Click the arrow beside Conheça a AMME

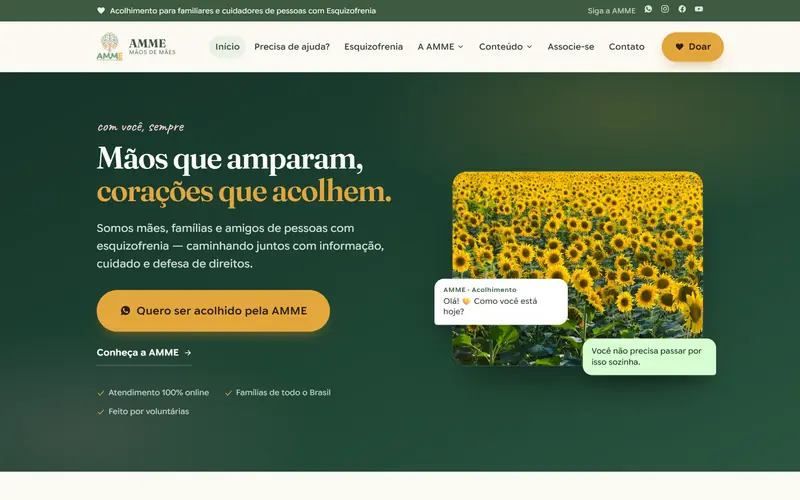click(188, 353)
